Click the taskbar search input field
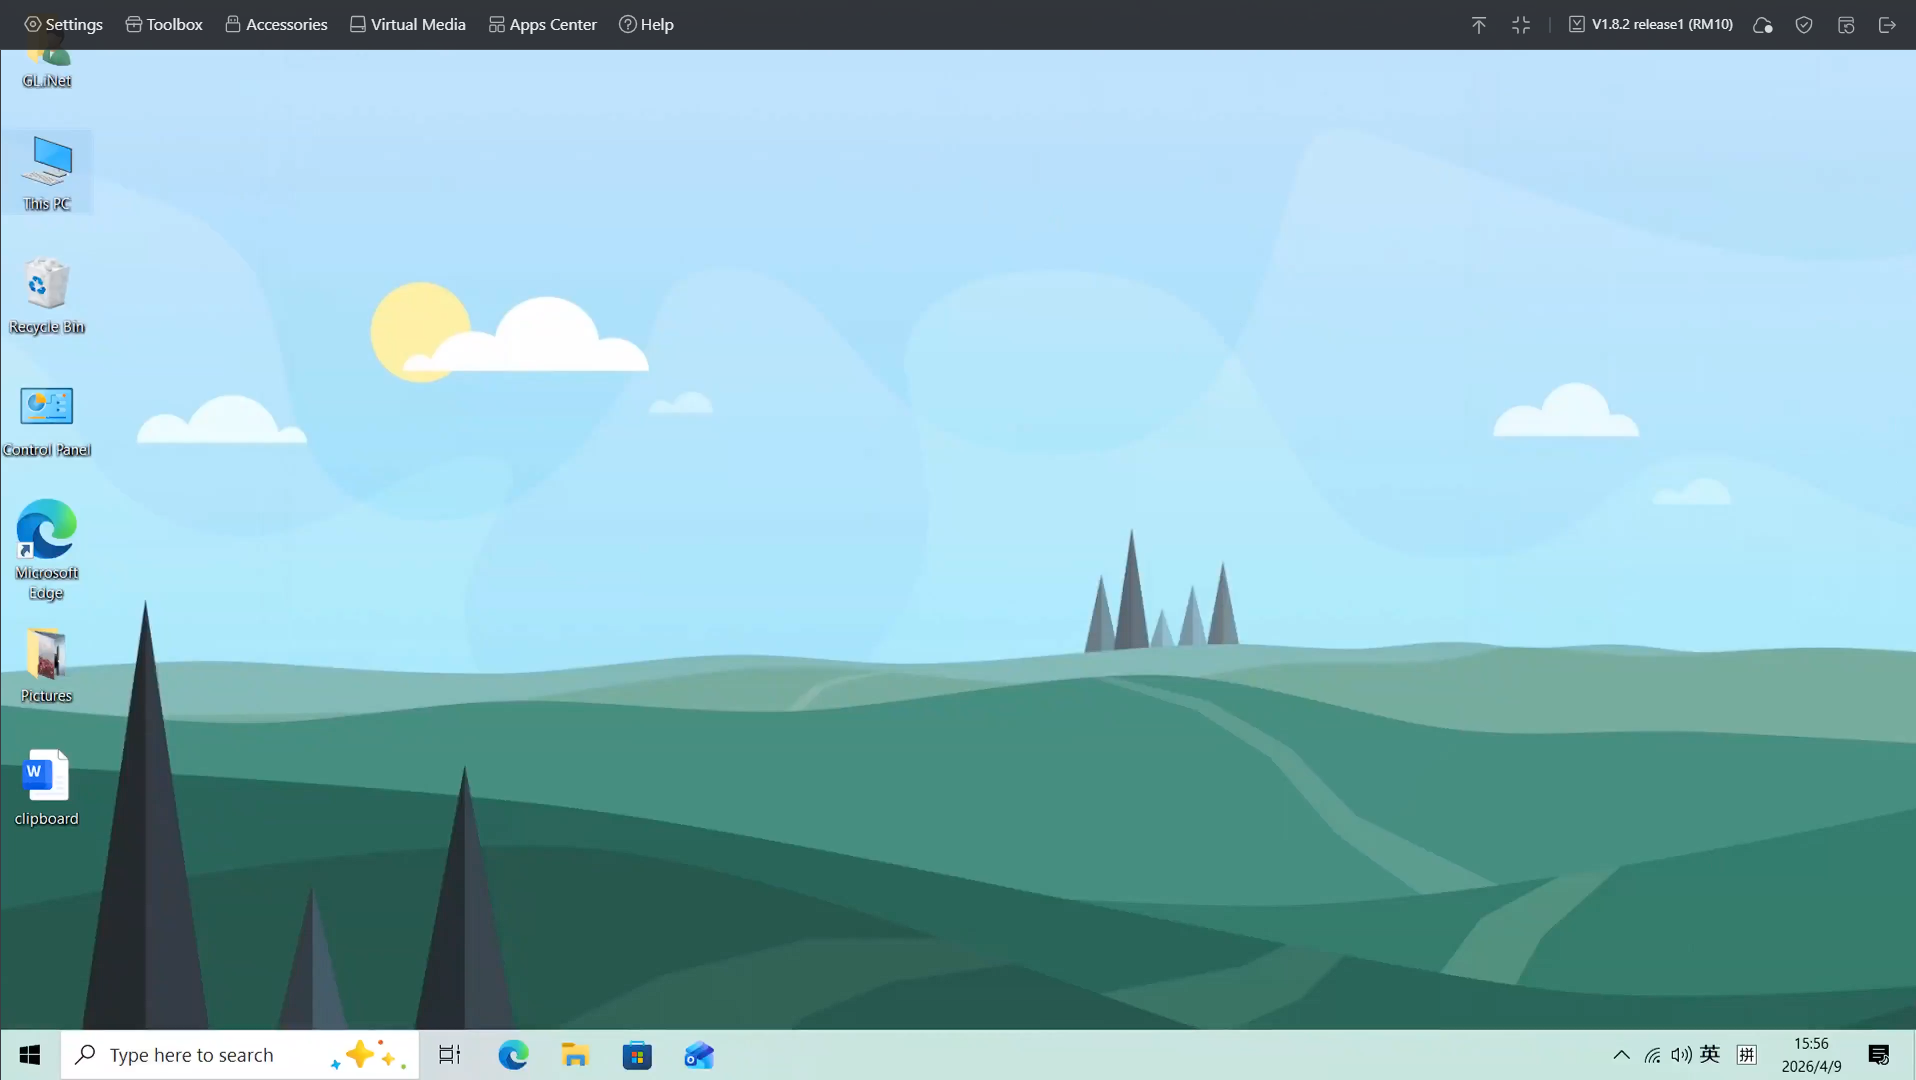1916x1080 pixels. click(x=200, y=1055)
